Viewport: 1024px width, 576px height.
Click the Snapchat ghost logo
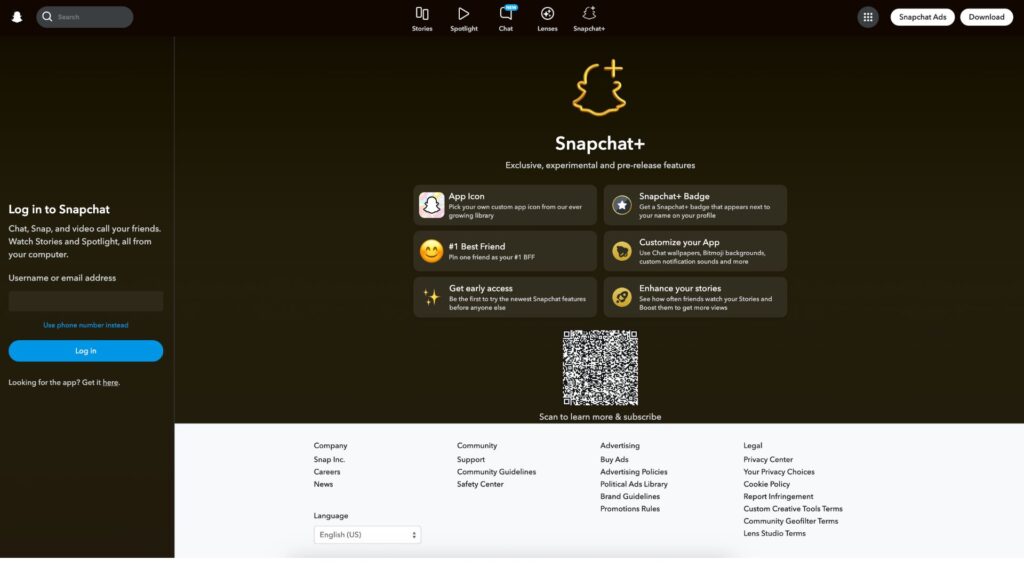(17, 17)
